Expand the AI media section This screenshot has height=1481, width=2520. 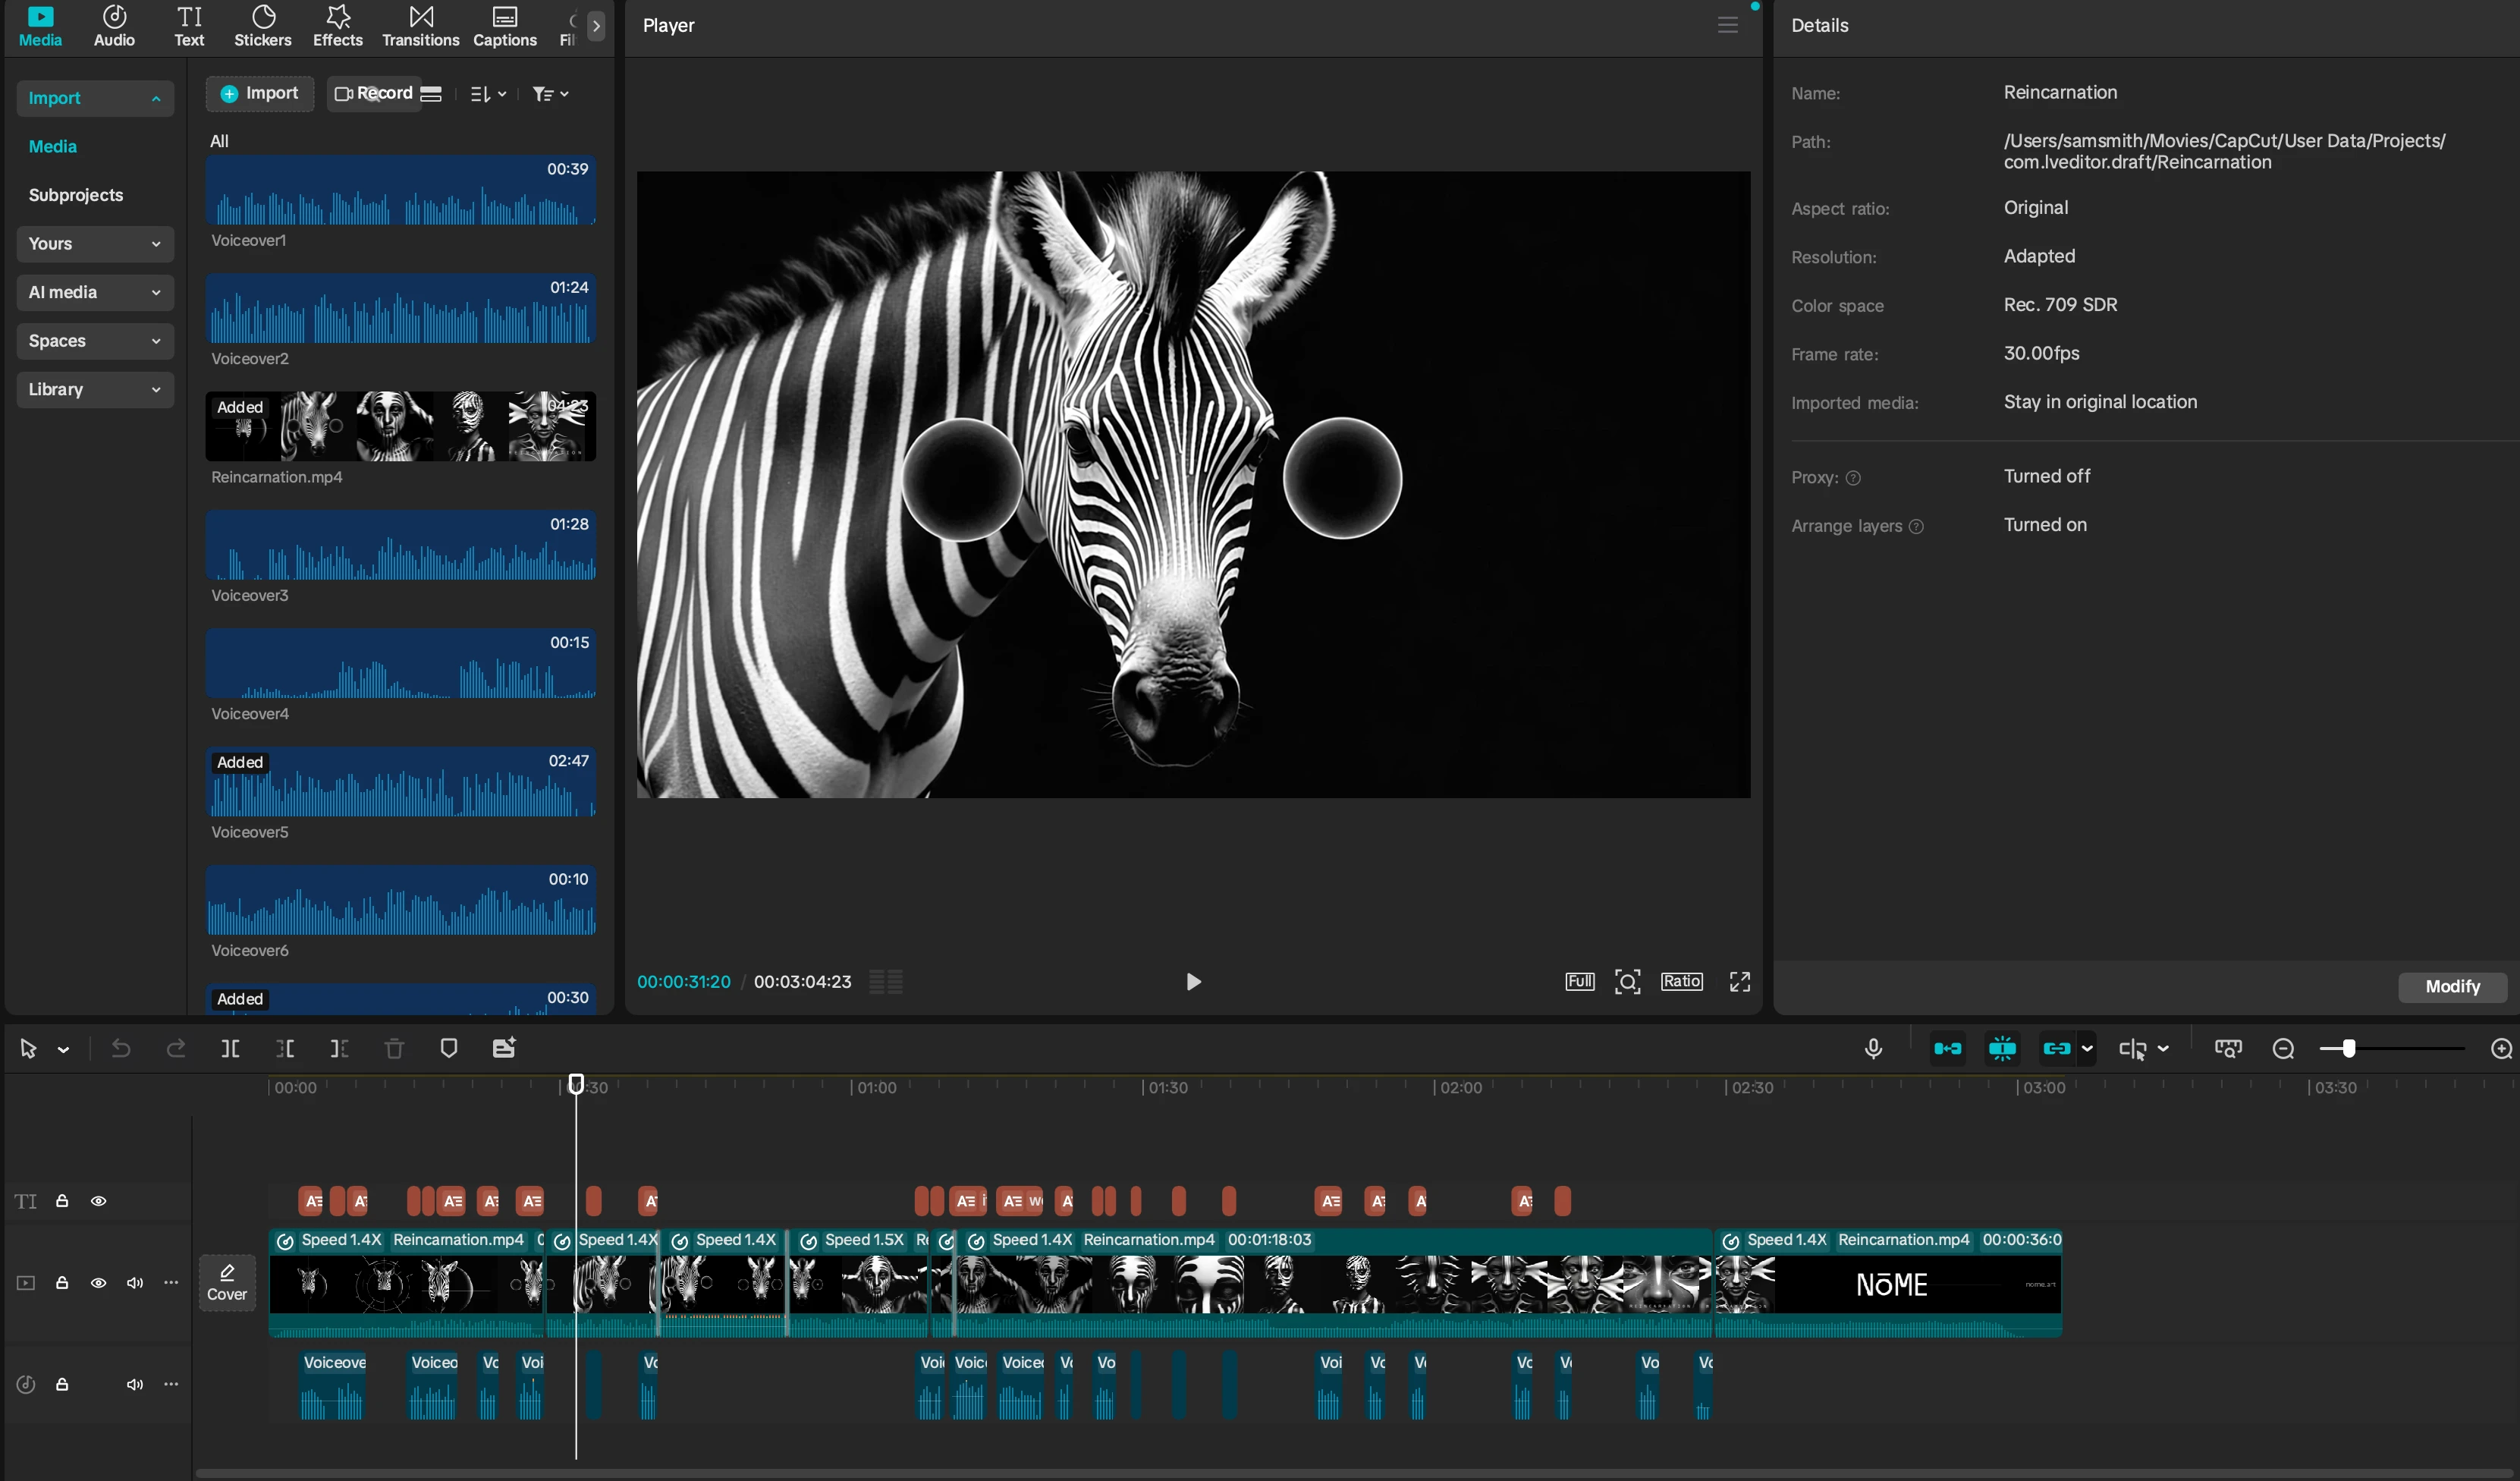[95, 293]
